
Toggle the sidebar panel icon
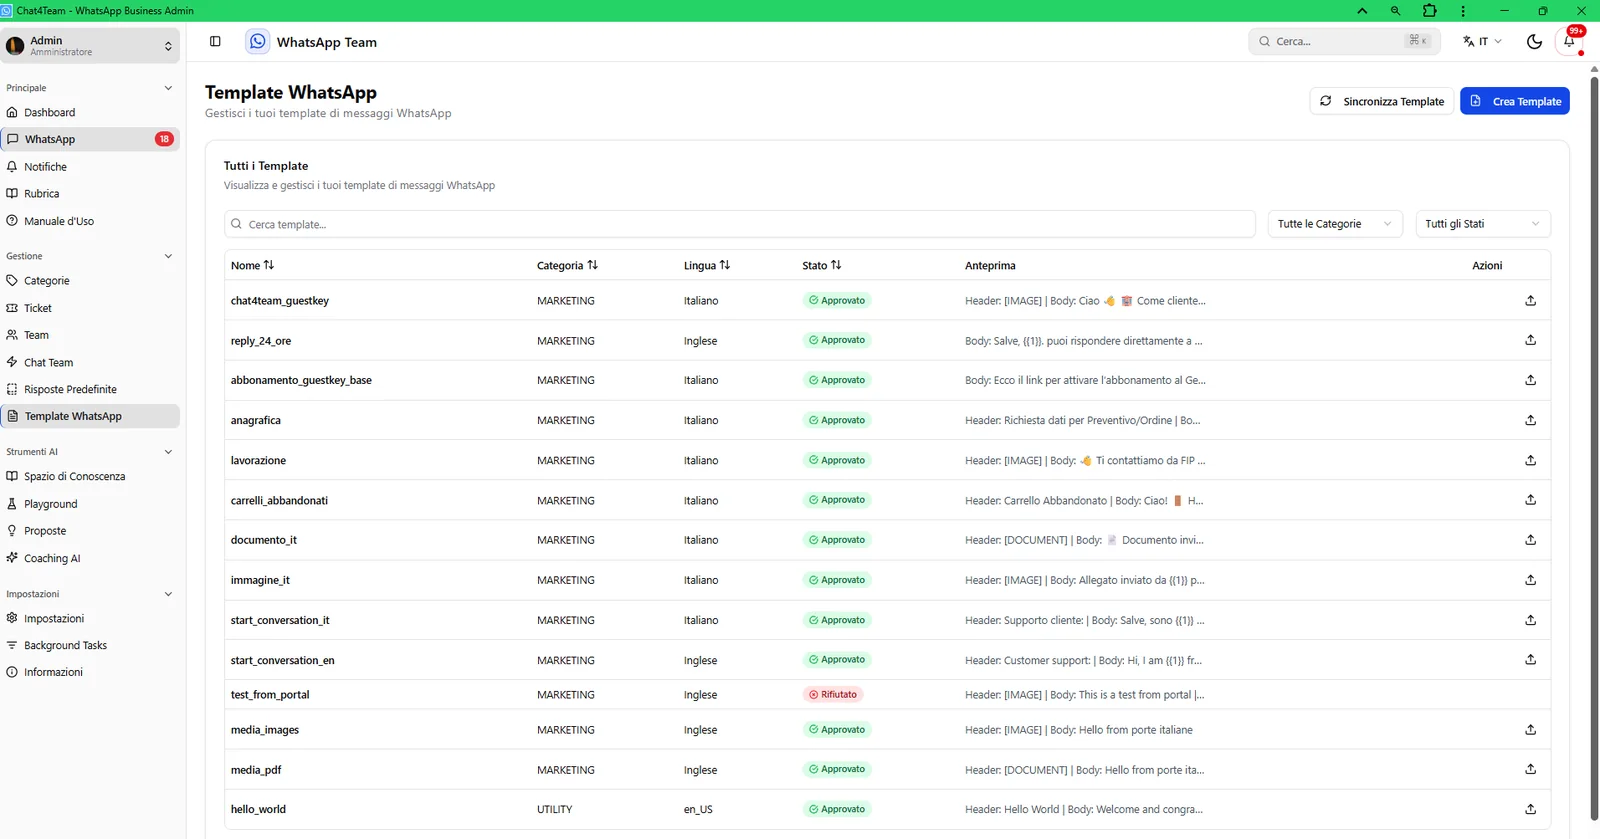point(215,41)
